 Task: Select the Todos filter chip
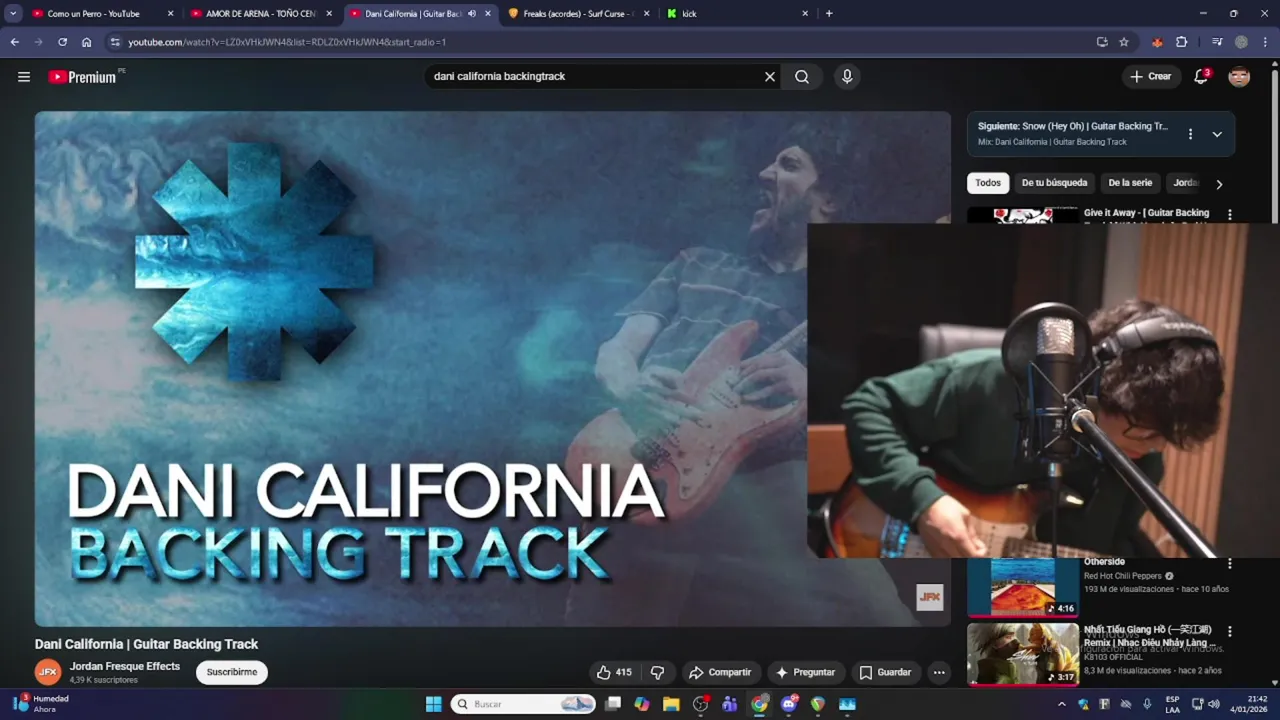[x=988, y=183]
